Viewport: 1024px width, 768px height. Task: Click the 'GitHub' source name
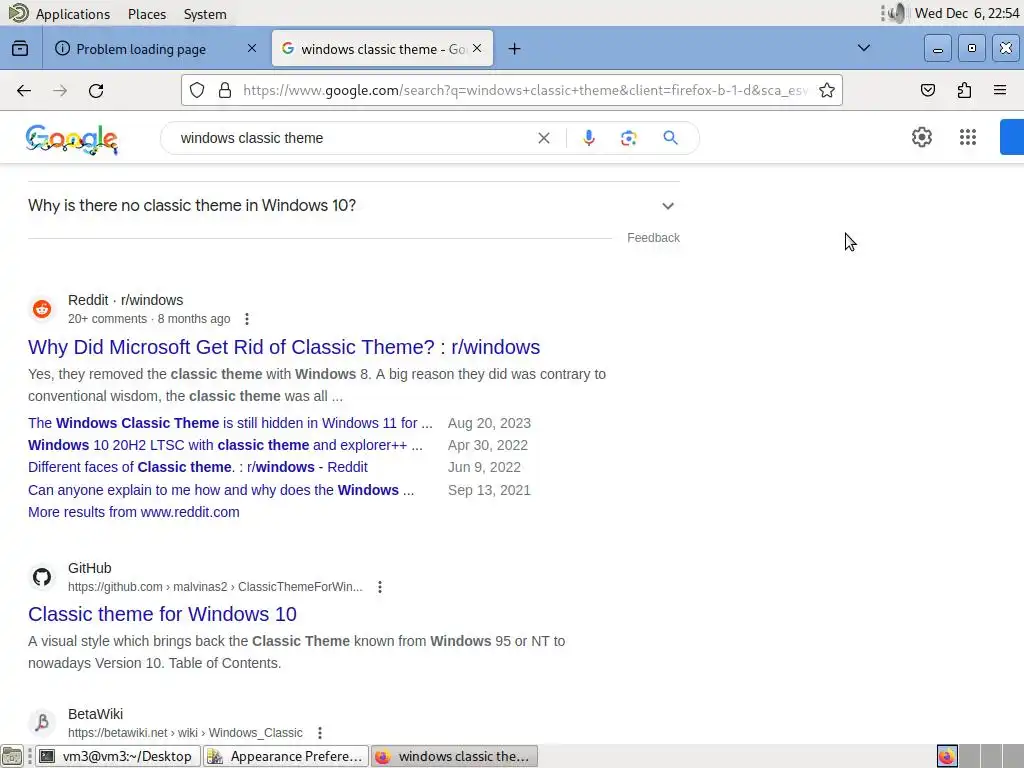tap(89, 568)
